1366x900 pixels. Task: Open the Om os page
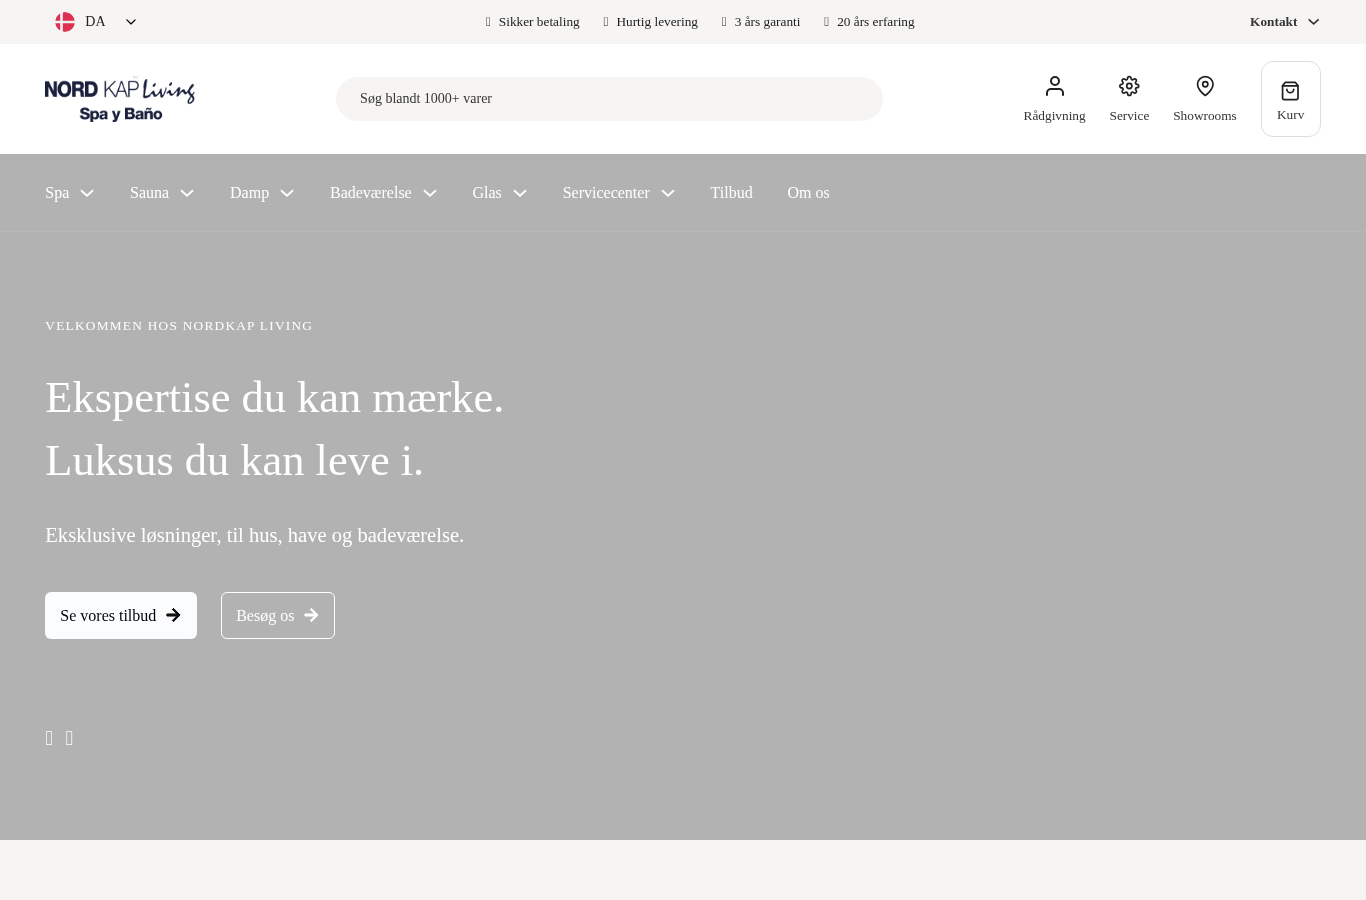click(x=808, y=193)
